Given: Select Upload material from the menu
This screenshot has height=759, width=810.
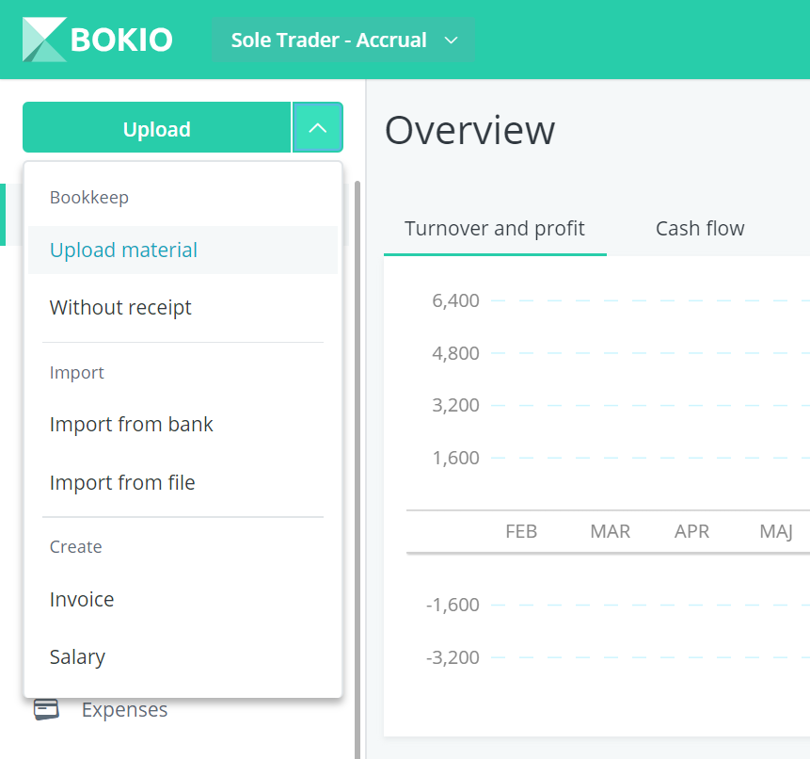Looking at the screenshot, I should (x=183, y=250).
